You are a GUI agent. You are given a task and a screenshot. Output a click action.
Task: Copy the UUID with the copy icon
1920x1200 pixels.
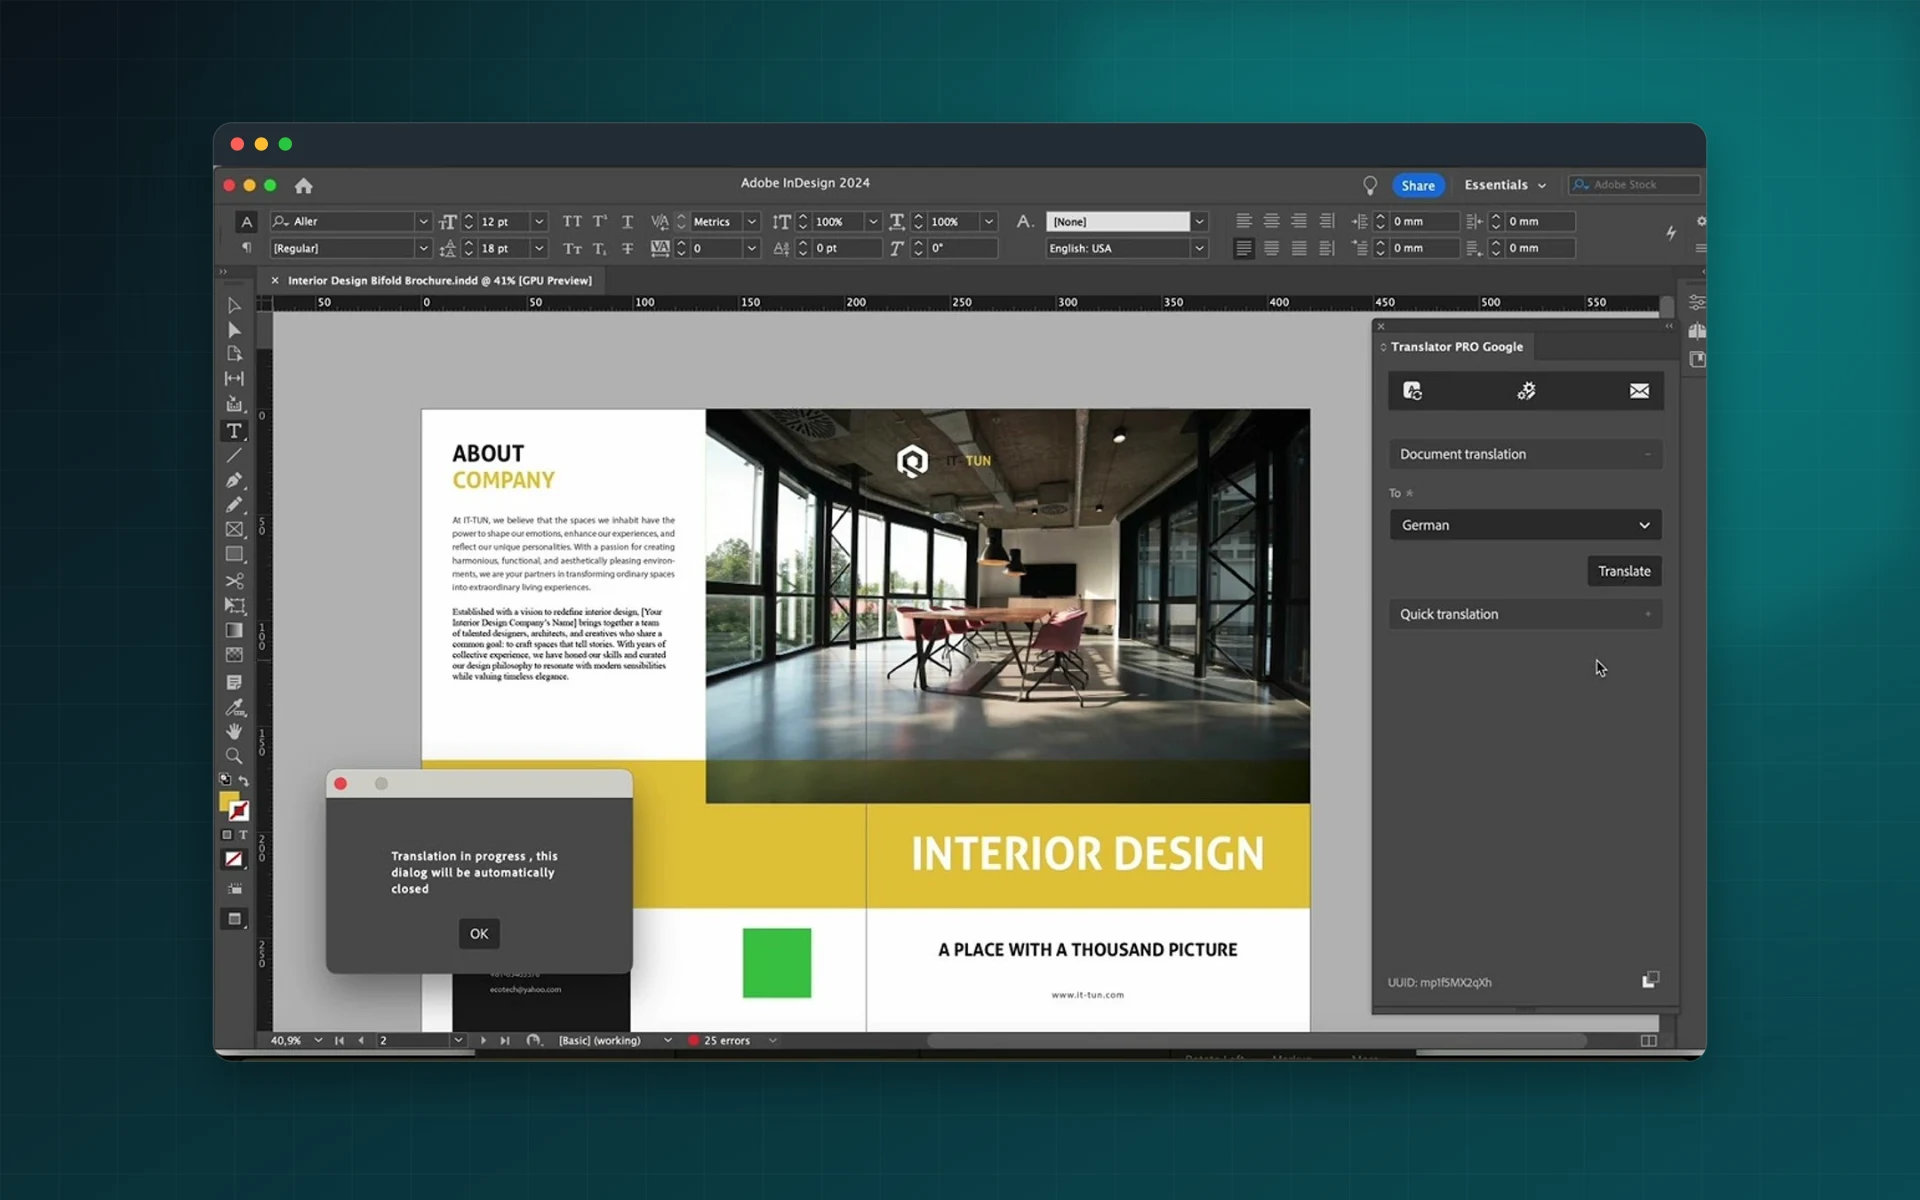pos(1650,980)
